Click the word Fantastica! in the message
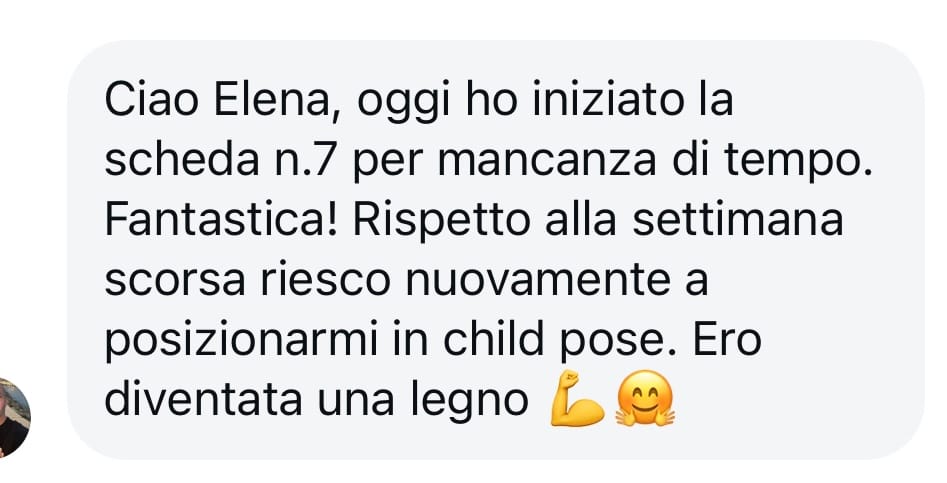Viewport: 947px width, 483px height. tap(221, 220)
